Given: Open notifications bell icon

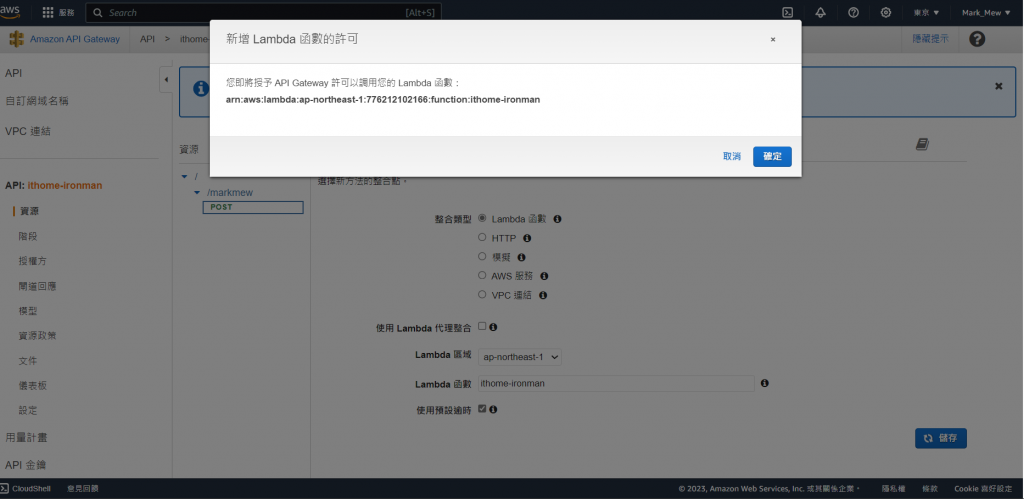Looking at the screenshot, I should point(820,12).
